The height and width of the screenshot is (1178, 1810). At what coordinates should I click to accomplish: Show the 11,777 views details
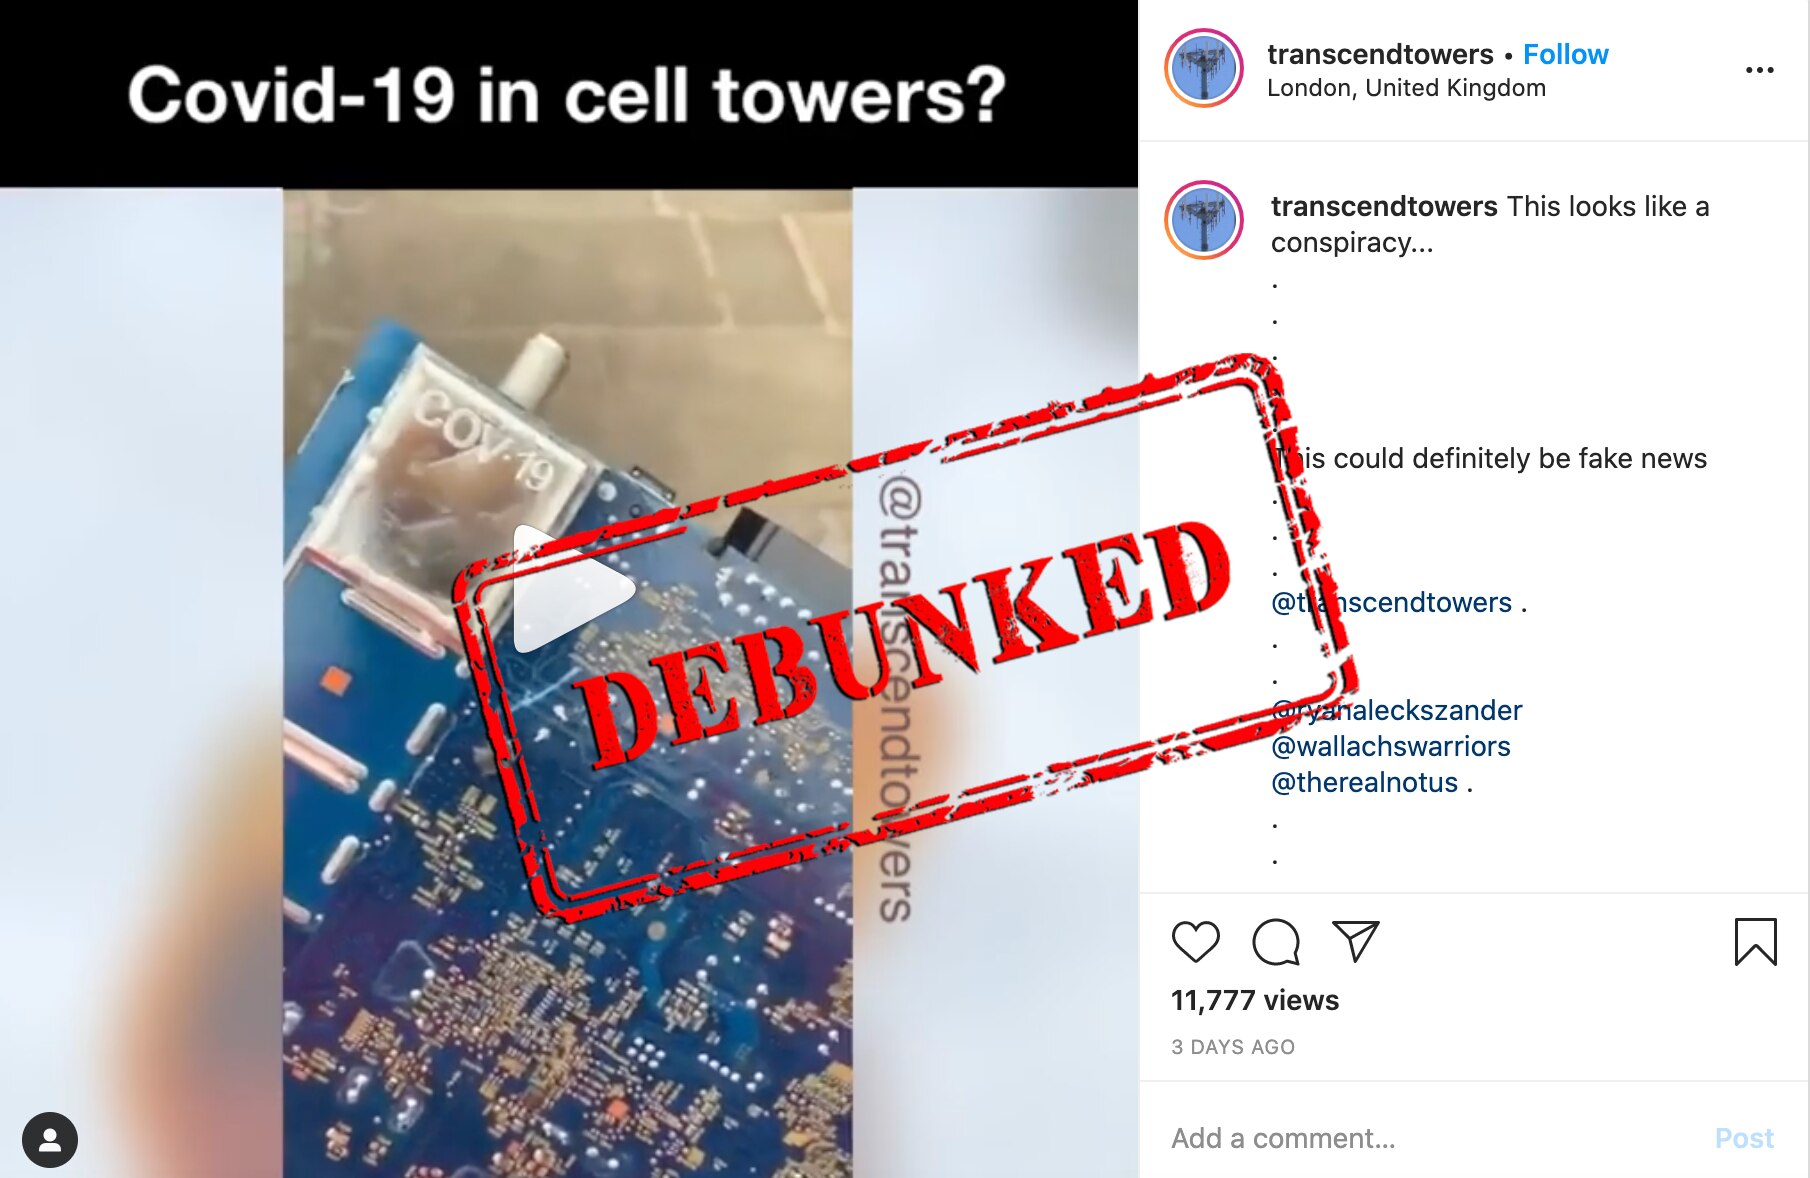1255,1000
